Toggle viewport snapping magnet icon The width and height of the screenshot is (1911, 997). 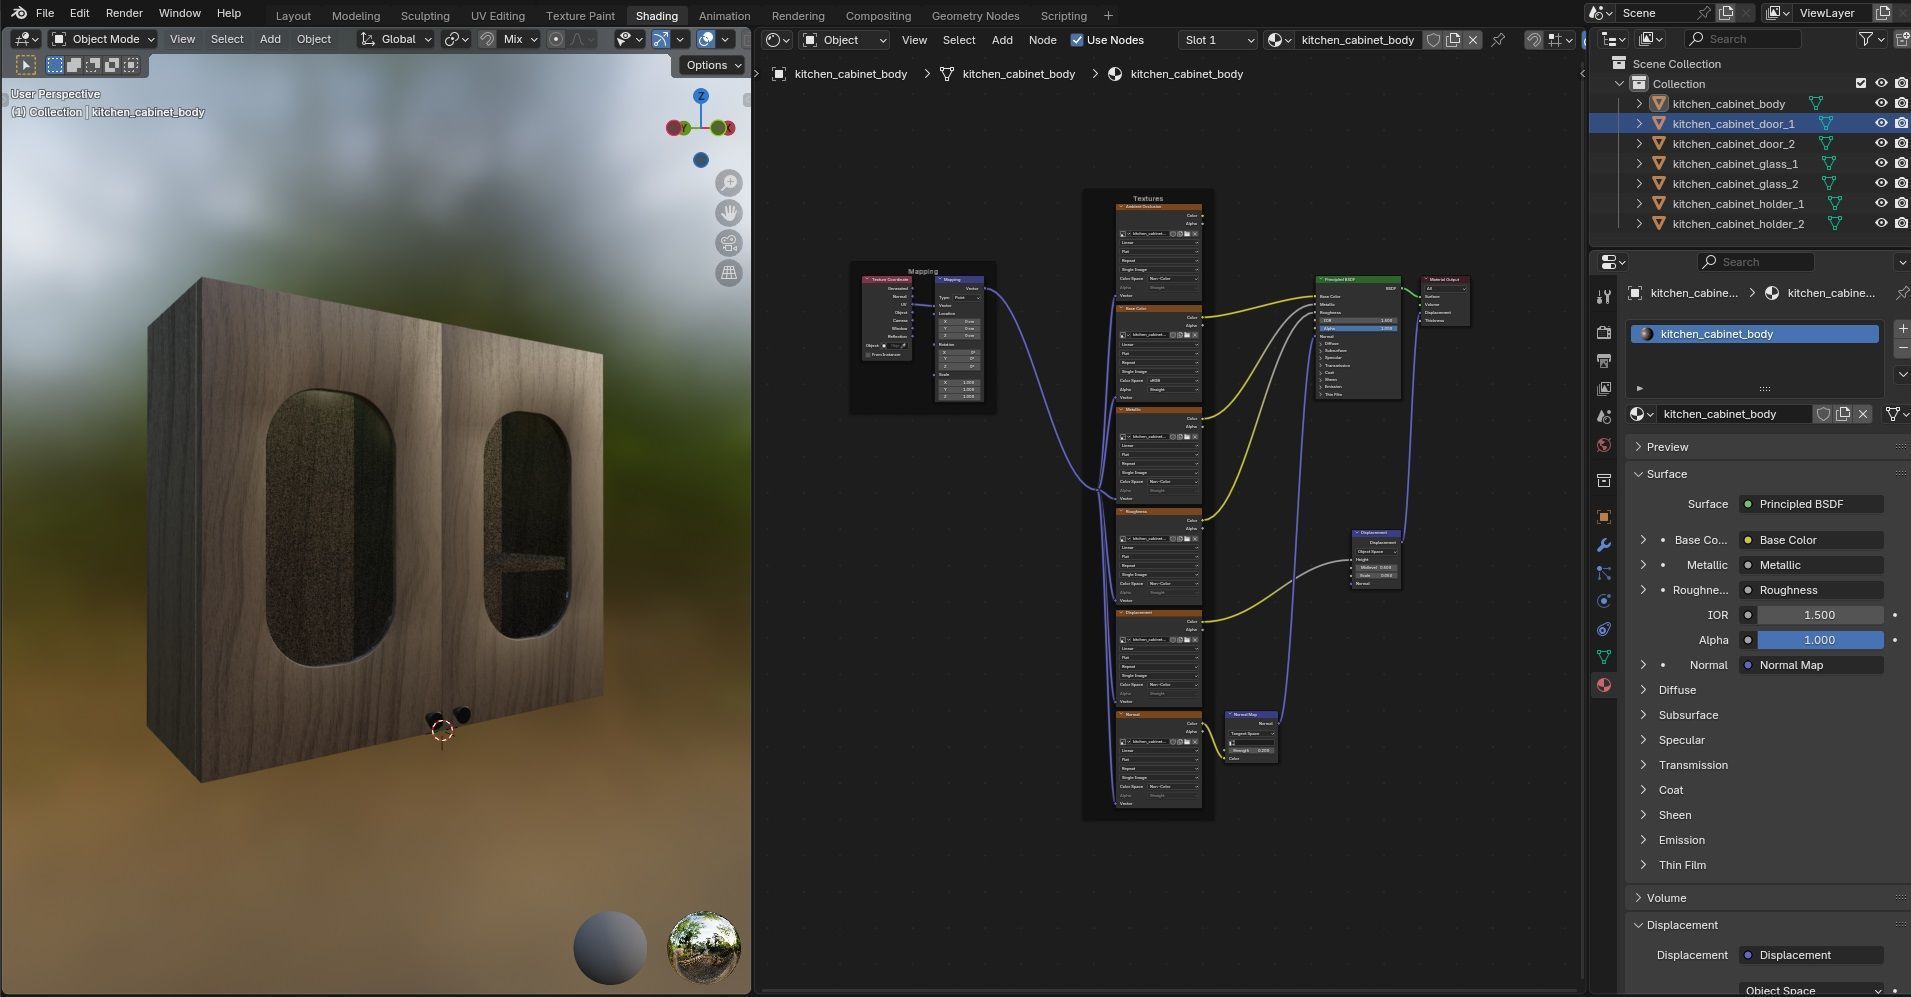coord(486,39)
